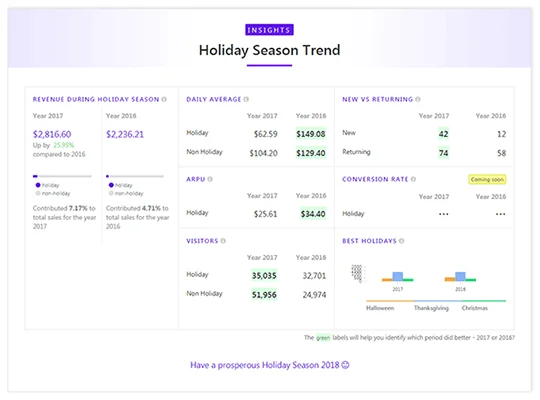Click the 2017 holiday legend dot
Viewport: 540px width, 400px height.
38,185
